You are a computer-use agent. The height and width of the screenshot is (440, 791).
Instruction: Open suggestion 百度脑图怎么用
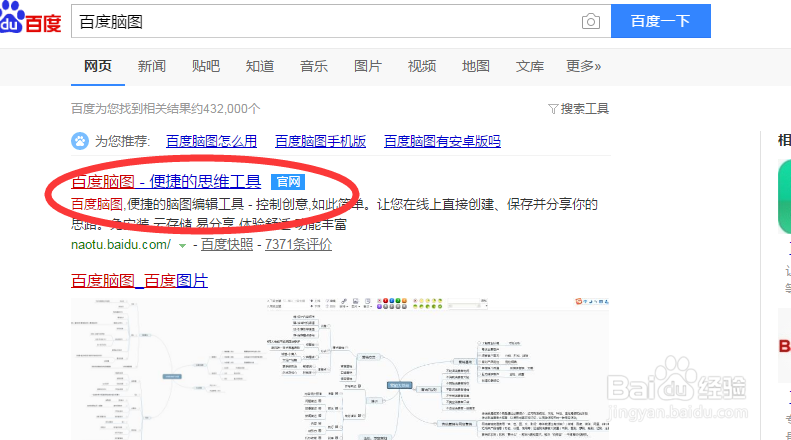pyautogui.click(x=211, y=141)
